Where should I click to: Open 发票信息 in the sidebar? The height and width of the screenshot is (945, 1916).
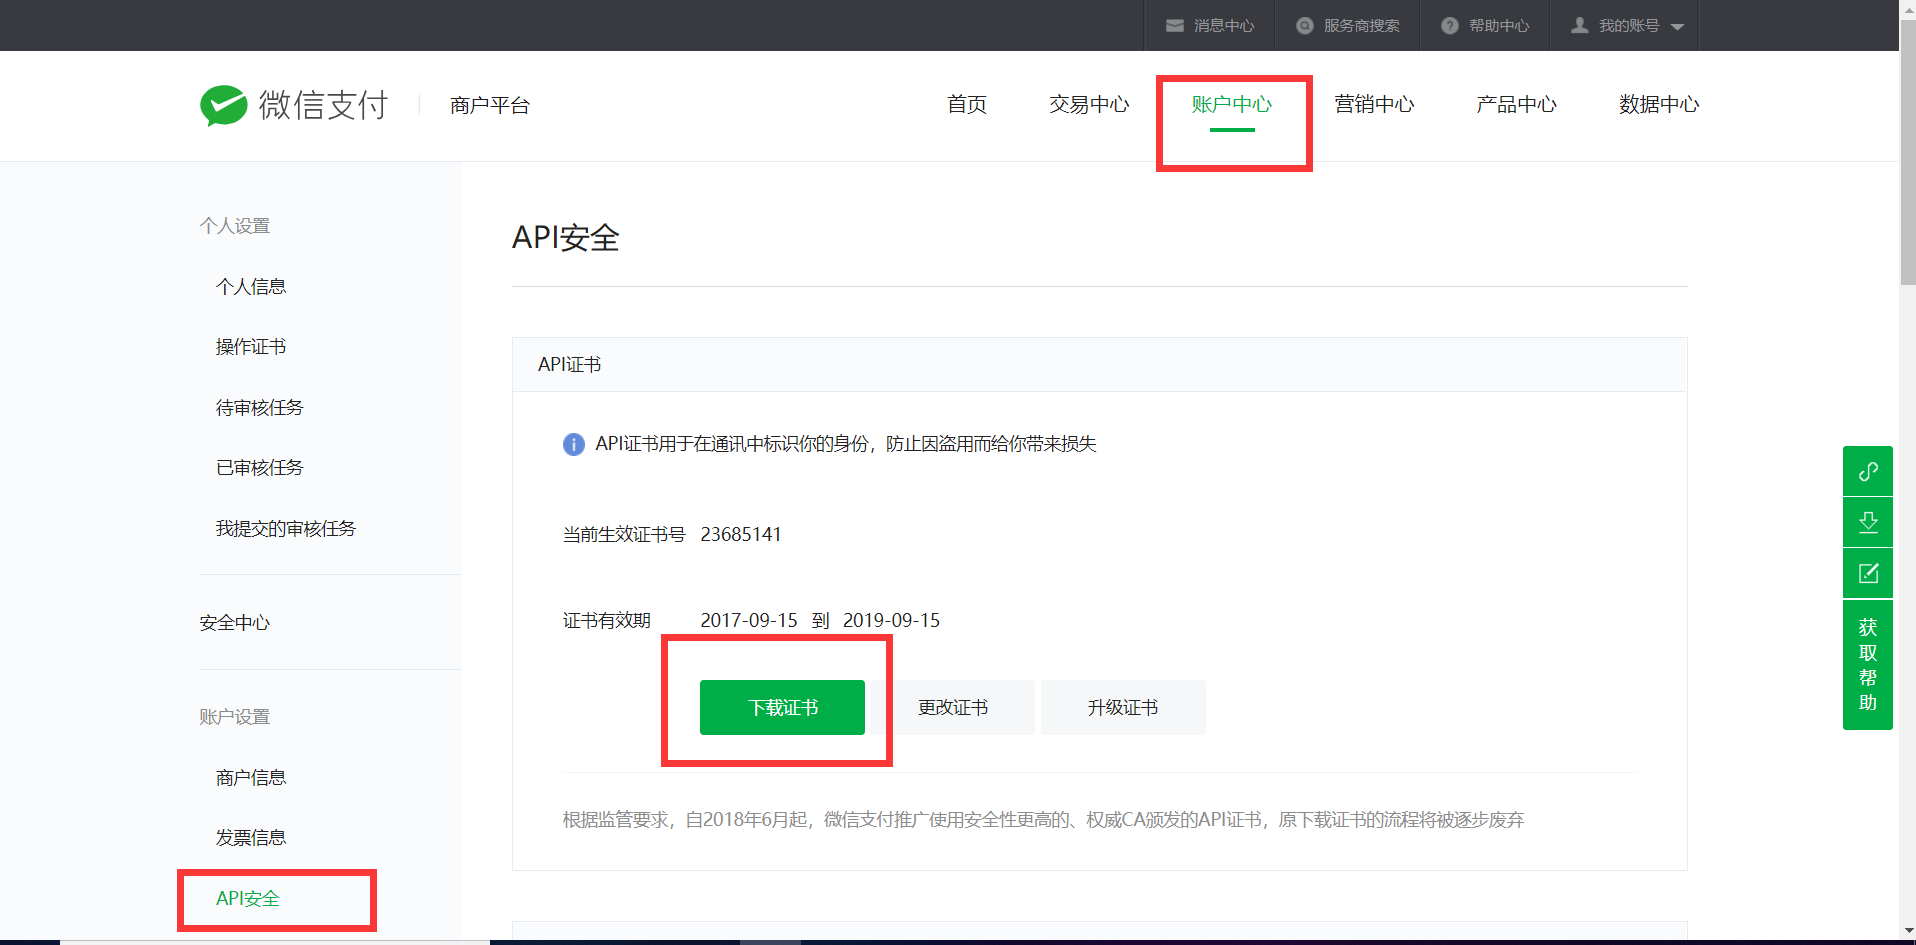[x=251, y=838]
